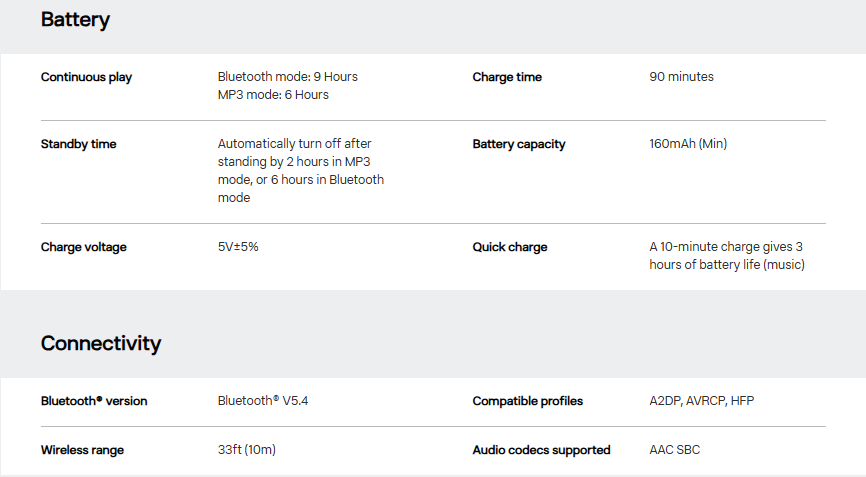Select the "5V±5%" value

coord(238,247)
